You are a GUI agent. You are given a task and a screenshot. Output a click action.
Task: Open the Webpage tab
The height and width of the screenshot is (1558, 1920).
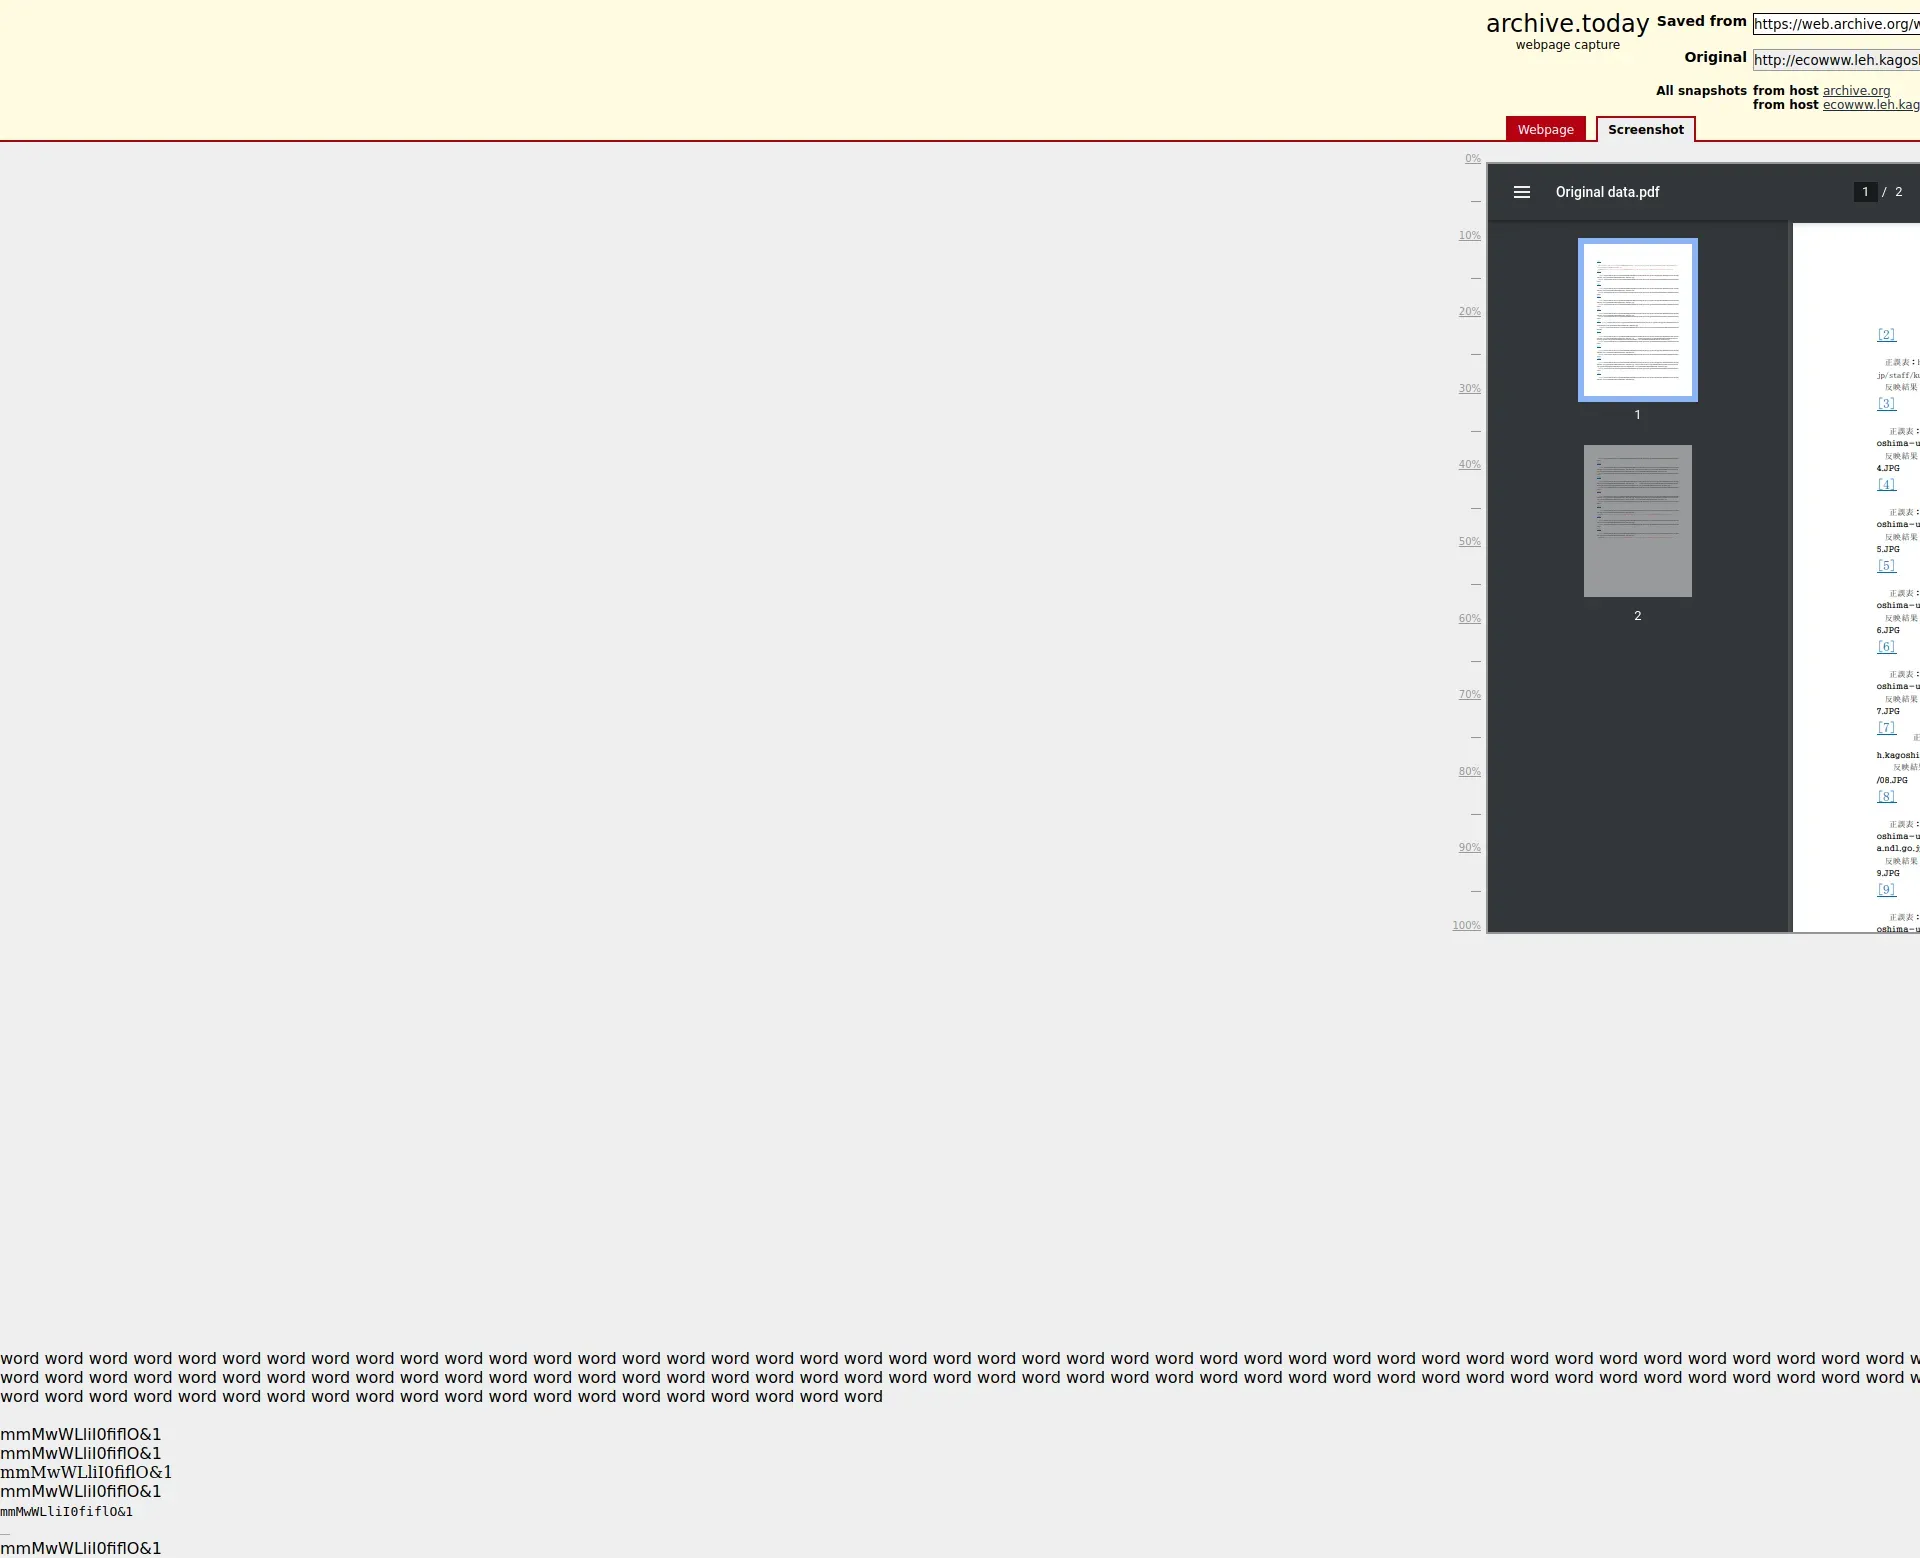(1545, 130)
